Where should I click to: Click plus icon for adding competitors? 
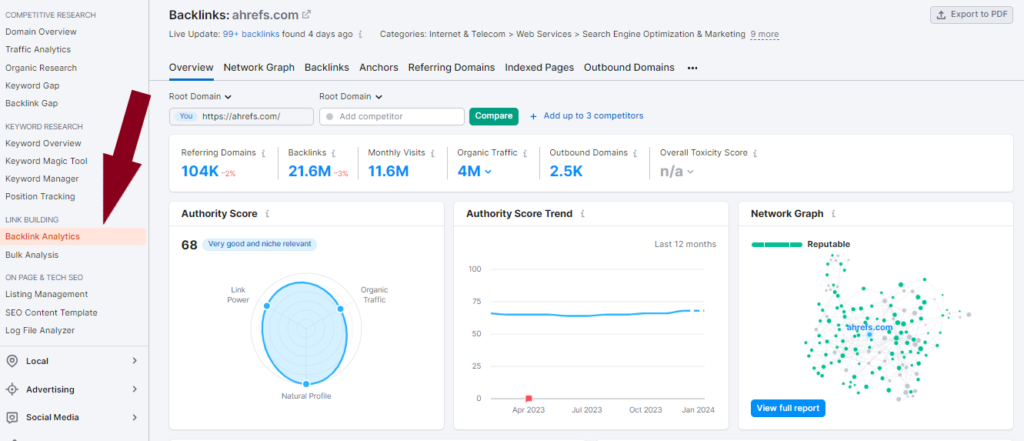click(533, 116)
